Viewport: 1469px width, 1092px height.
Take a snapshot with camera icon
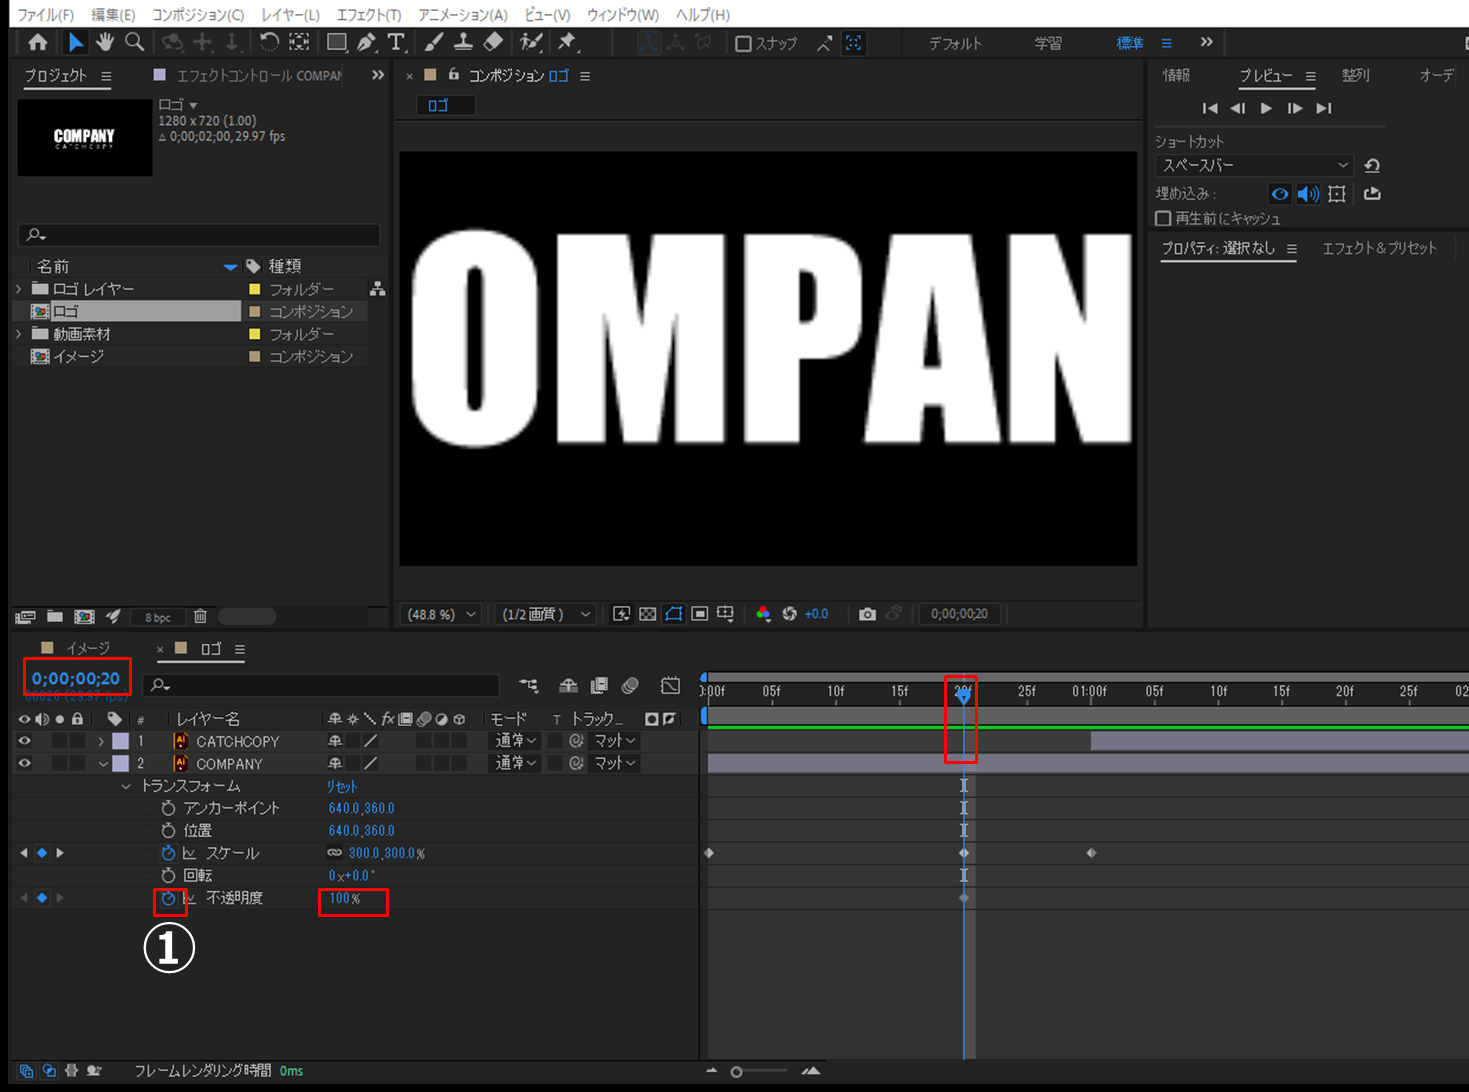pos(867,614)
